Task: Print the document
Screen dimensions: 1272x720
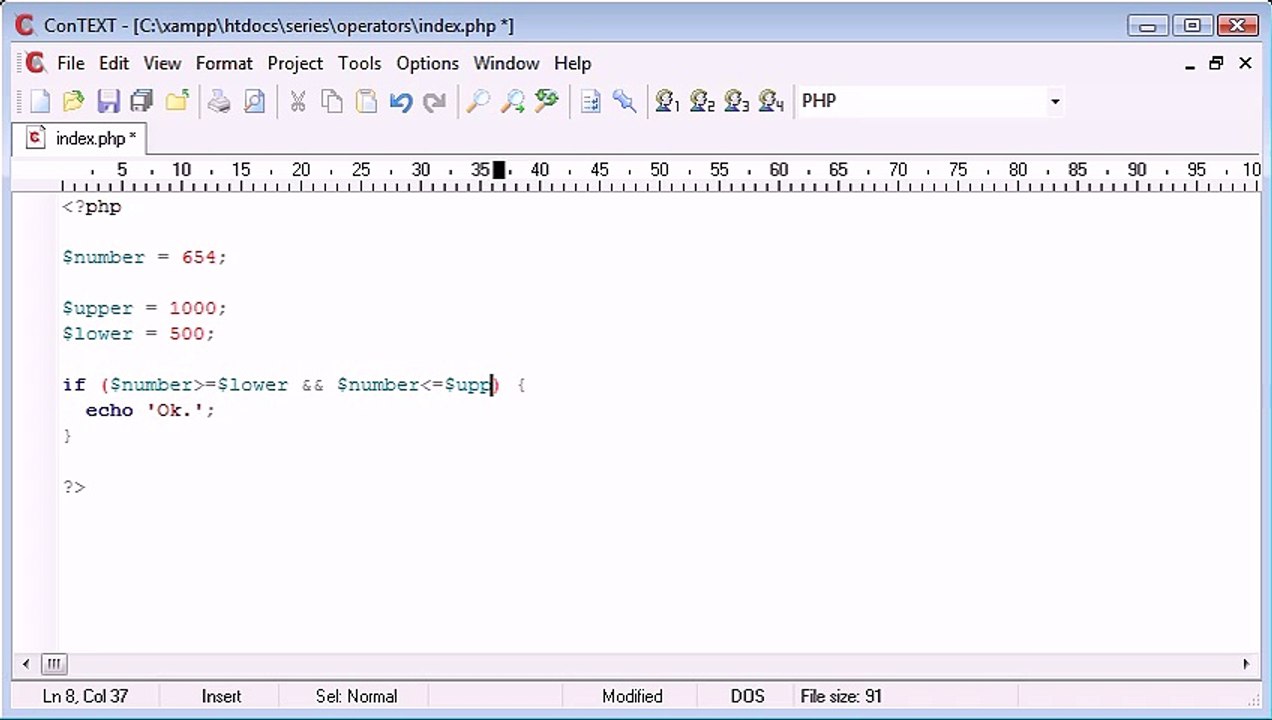Action: pyautogui.click(x=219, y=101)
